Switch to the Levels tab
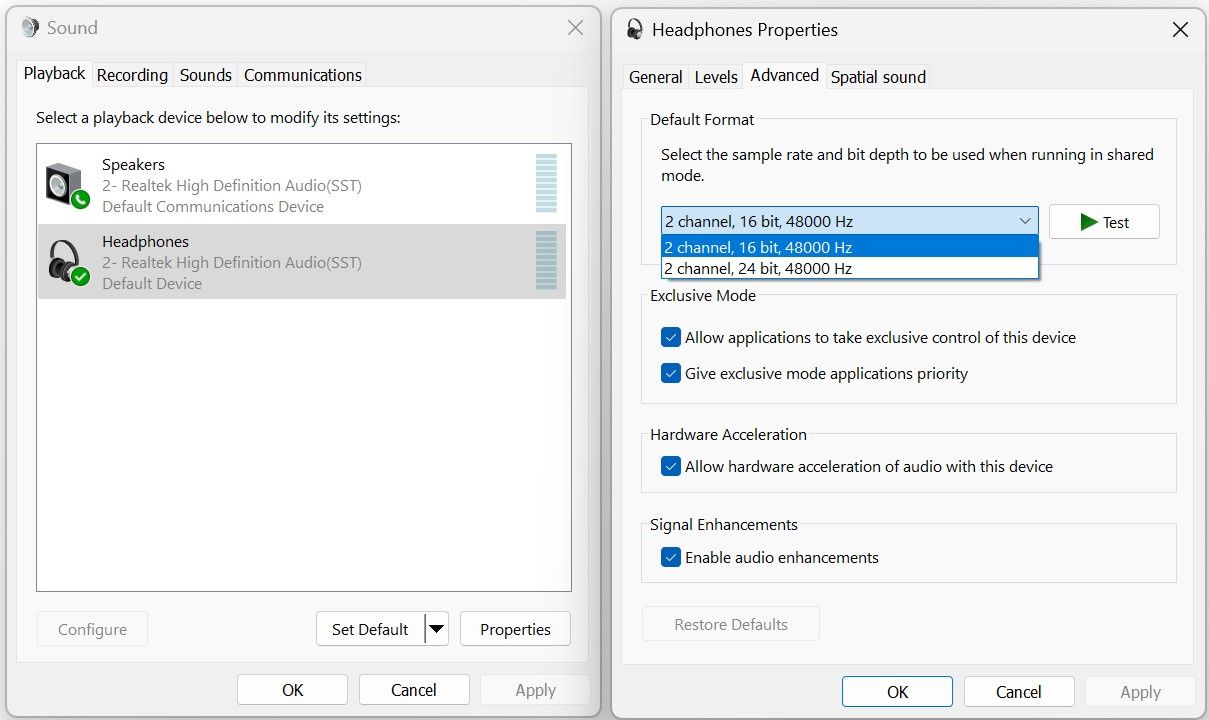The width and height of the screenshot is (1209, 720). tap(716, 76)
